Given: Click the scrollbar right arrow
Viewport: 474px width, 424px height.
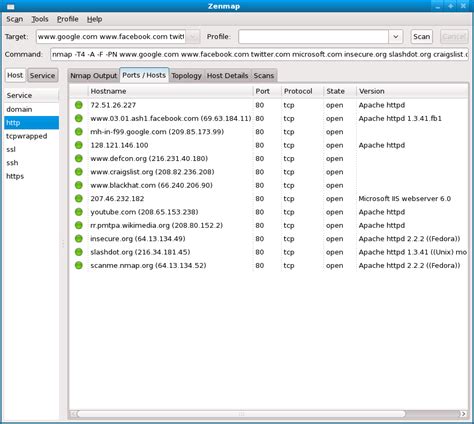Looking at the screenshot, I should tap(463, 414).
